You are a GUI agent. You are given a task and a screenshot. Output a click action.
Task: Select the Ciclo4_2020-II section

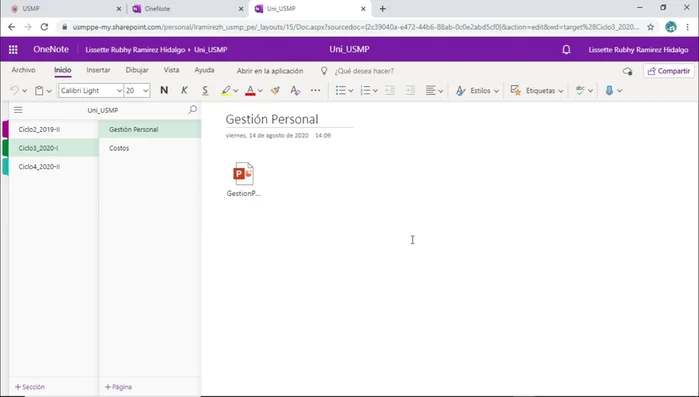53,167
